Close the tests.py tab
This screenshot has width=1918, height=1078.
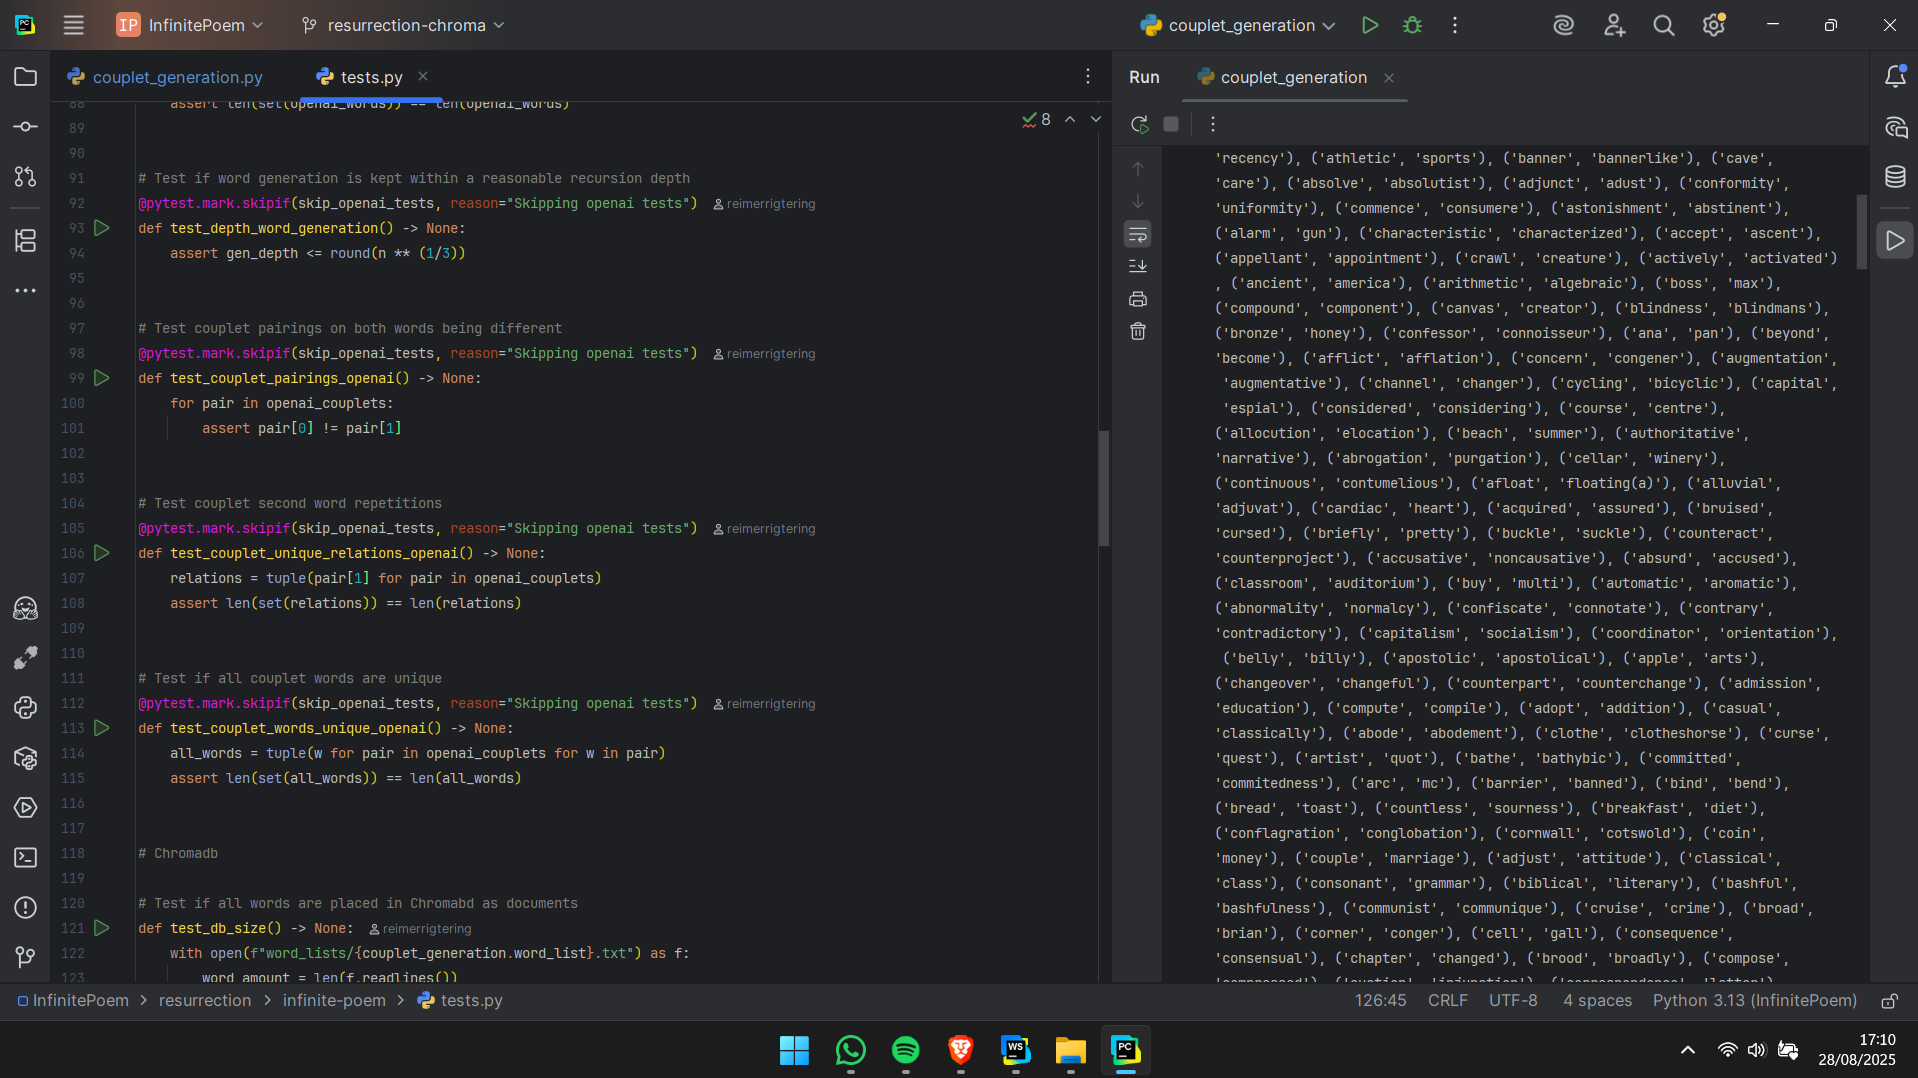(x=423, y=76)
